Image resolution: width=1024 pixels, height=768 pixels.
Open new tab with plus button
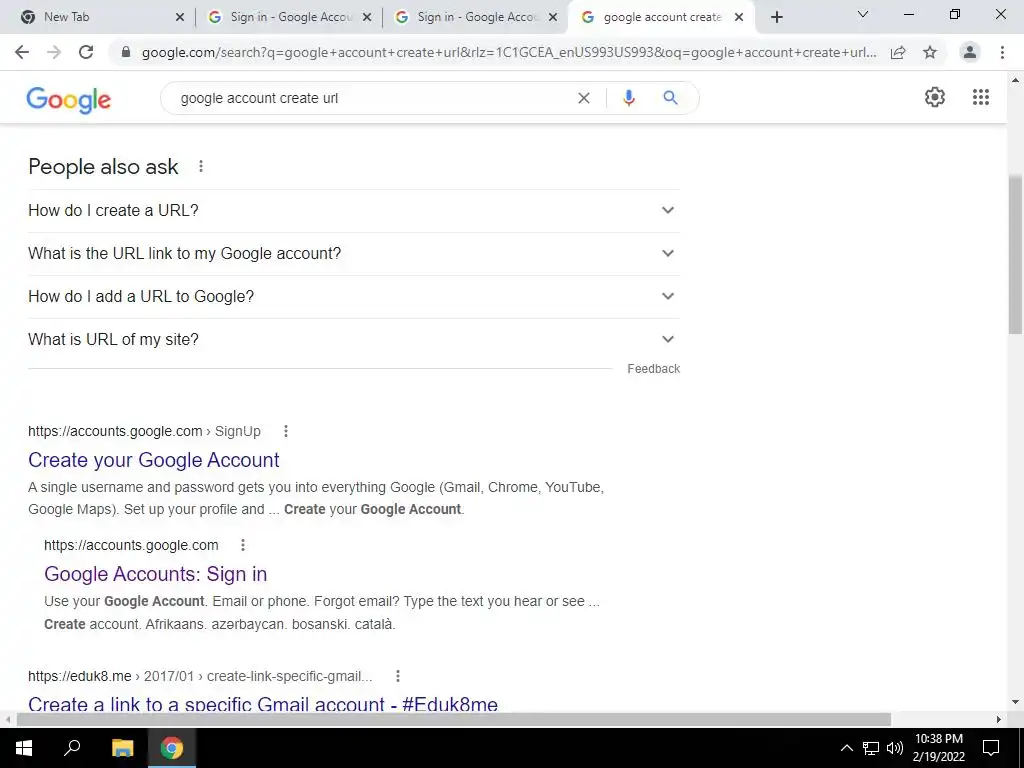point(776,17)
